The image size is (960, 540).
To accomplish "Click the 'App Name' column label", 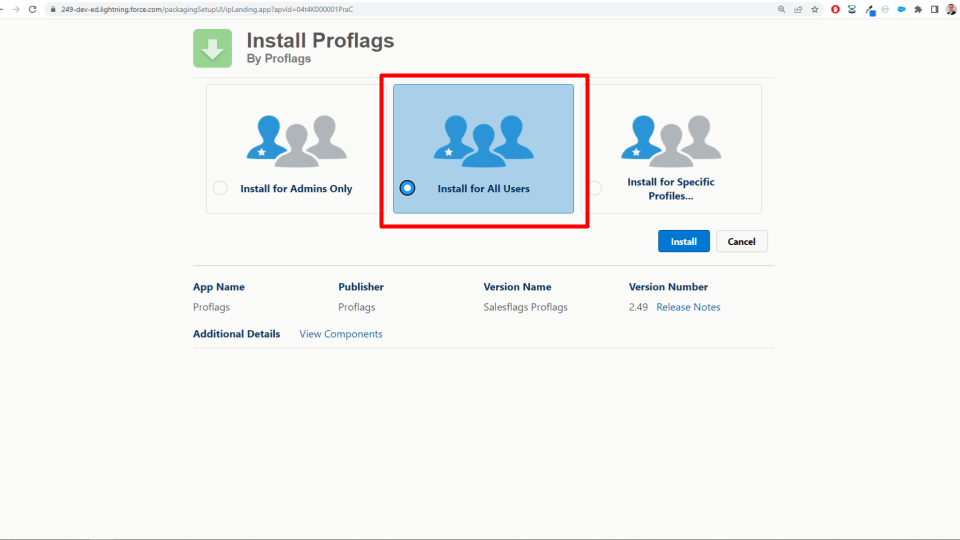I will pos(219,287).
